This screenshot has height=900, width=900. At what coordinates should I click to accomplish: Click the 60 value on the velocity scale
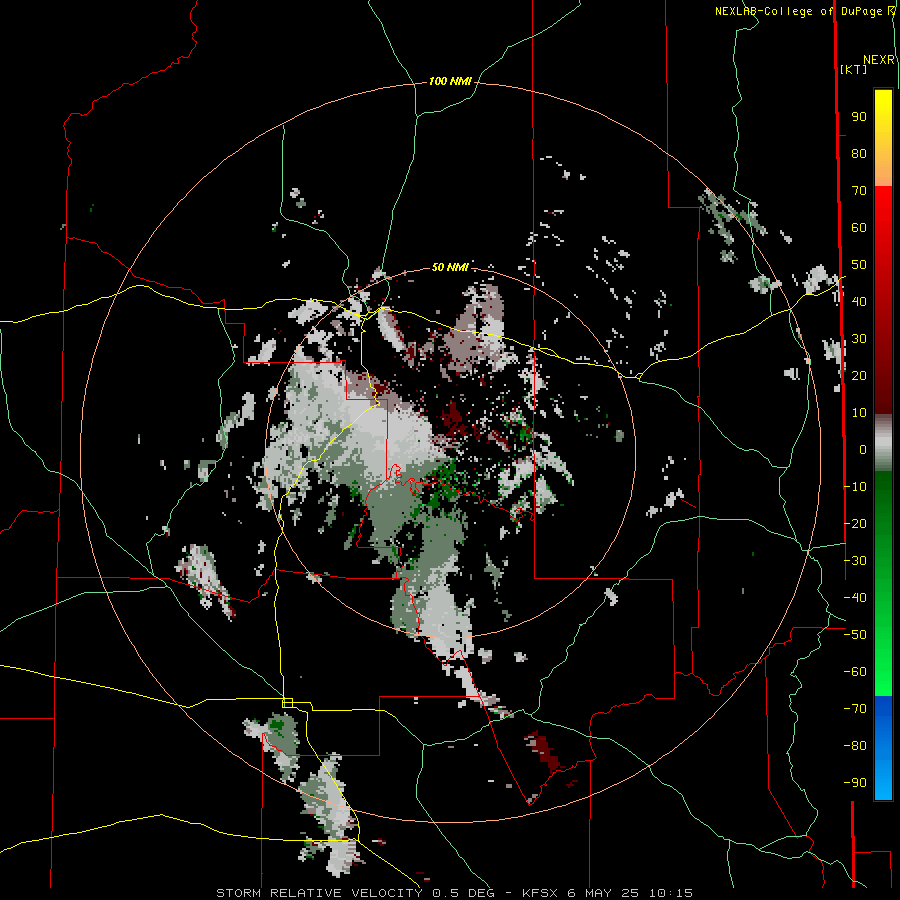tap(859, 228)
